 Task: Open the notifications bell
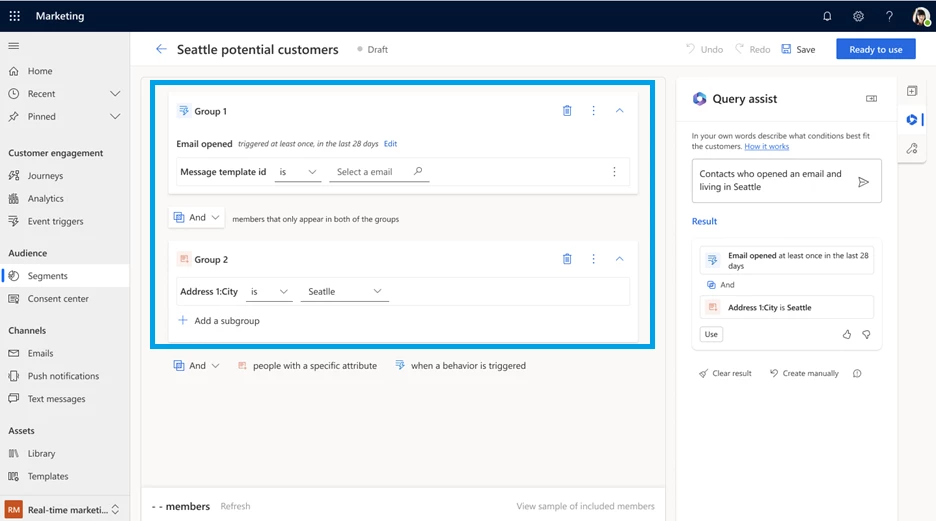[x=827, y=16]
